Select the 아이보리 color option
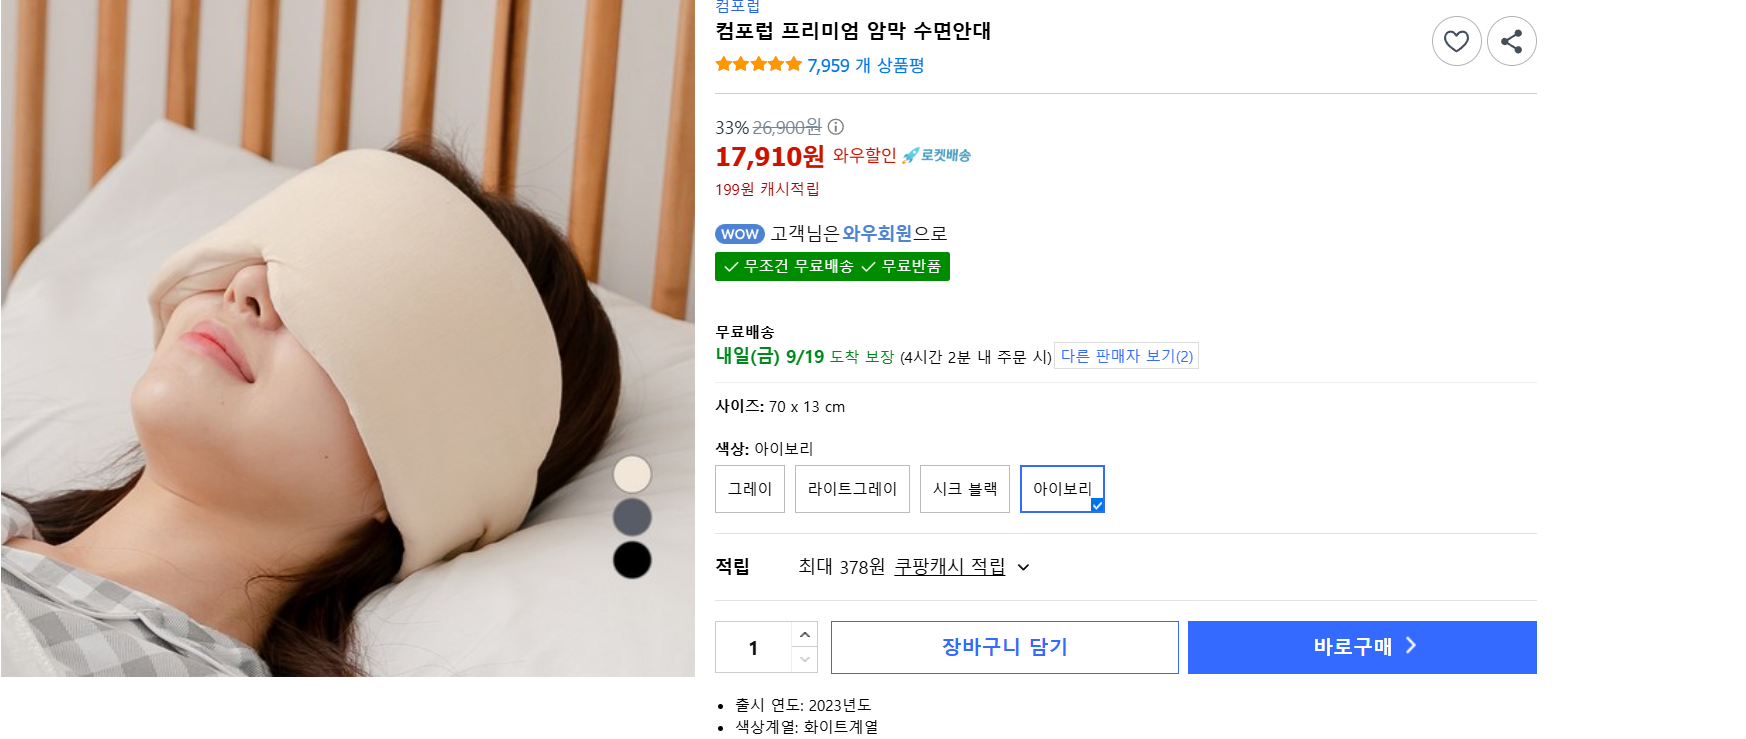1746x739 pixels. pyautogui.click(x=1062, y=489)
